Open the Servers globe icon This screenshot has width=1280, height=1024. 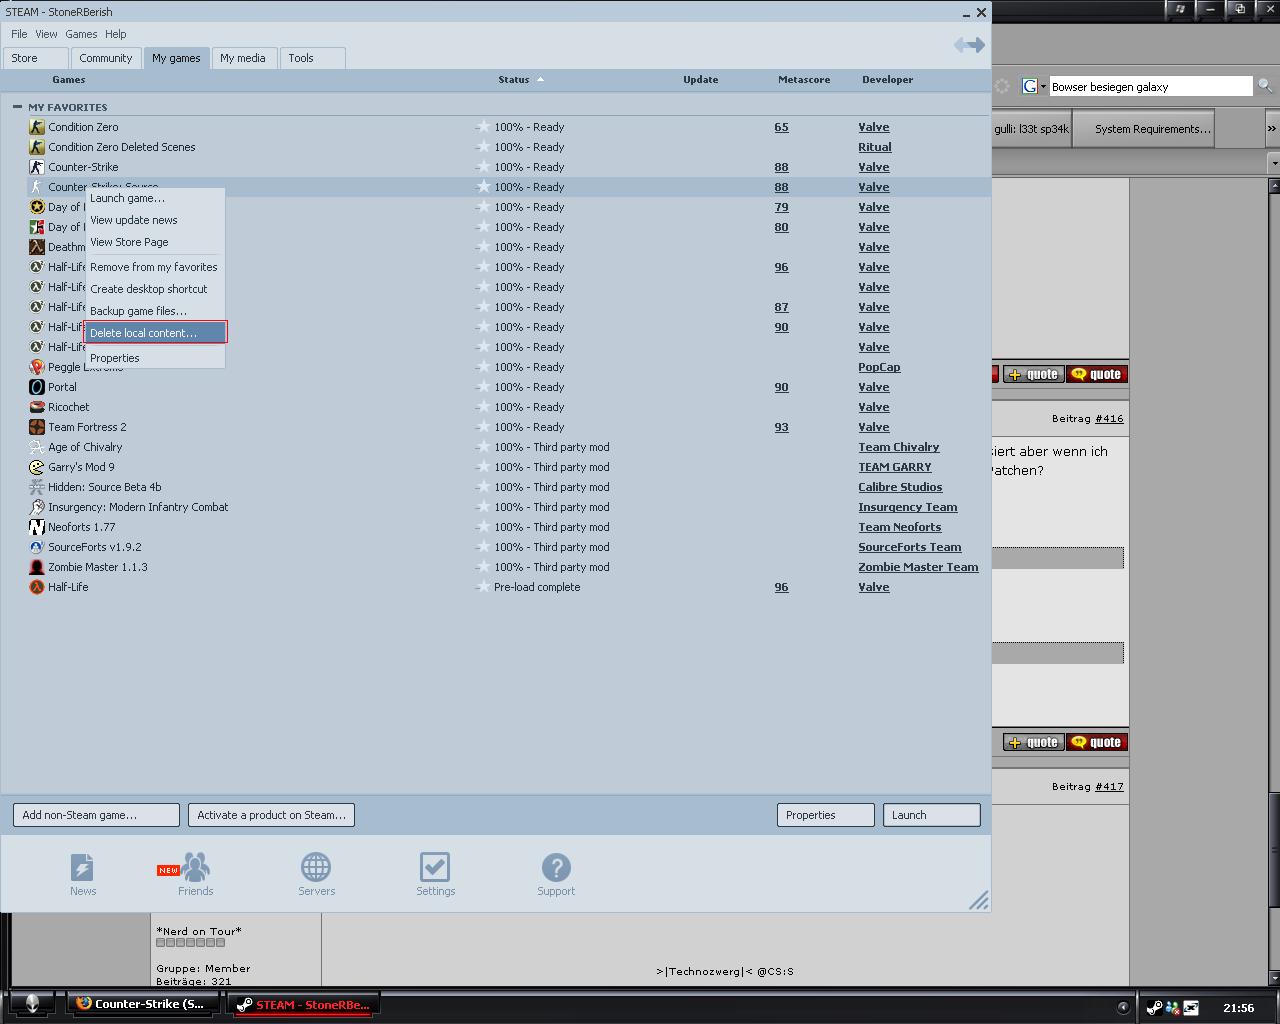pyautogui.click(x=316, y=867)
